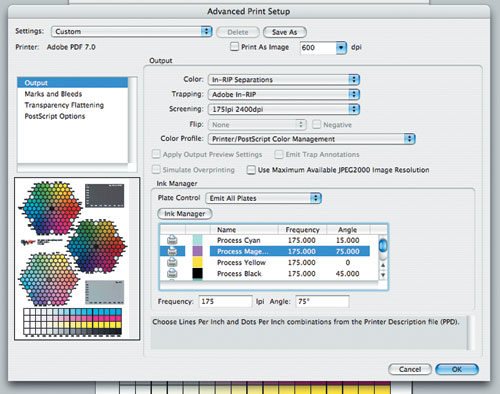Click the magenta ink color swatch
This screenshot has height=394, width=500.
point(197,251)
